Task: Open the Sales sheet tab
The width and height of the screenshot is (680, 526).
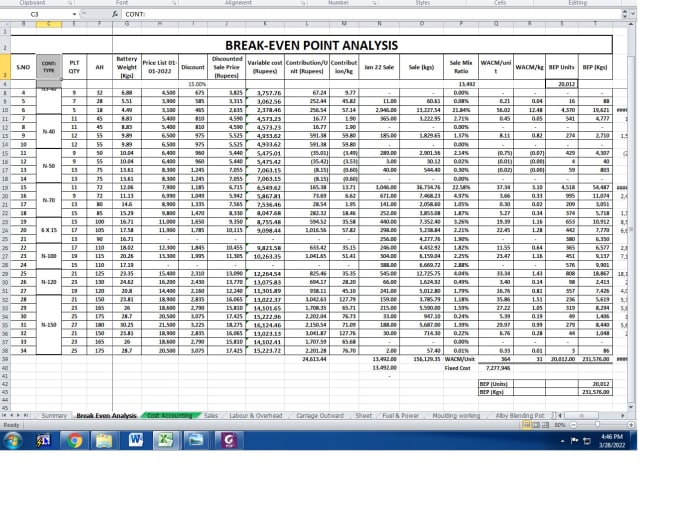Action: click(211, 415)
